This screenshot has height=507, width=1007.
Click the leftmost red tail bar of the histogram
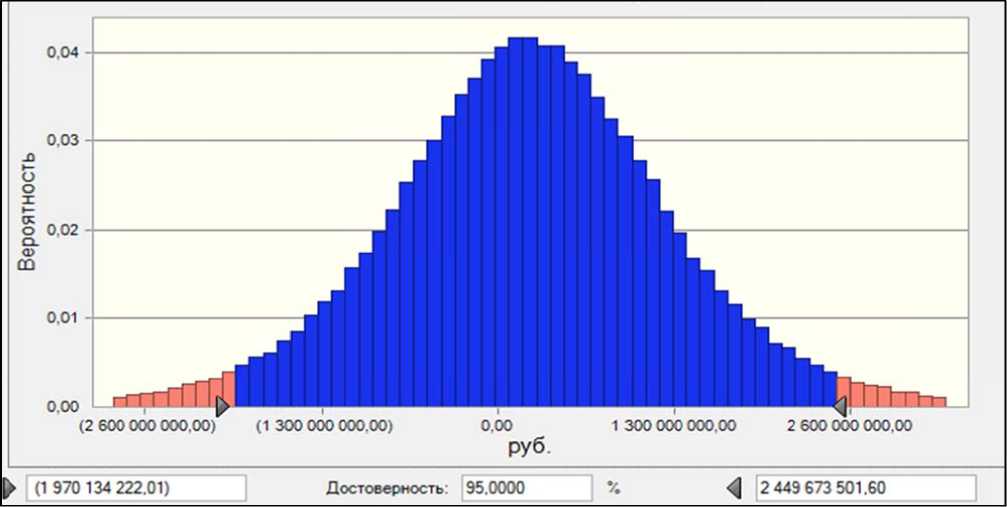point(119,402)
